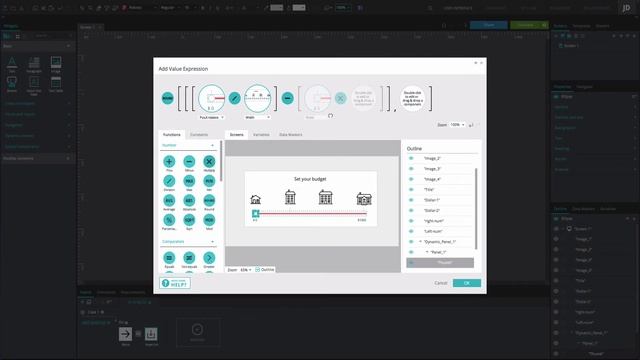Click the red slider track in preview

(313, 213)
